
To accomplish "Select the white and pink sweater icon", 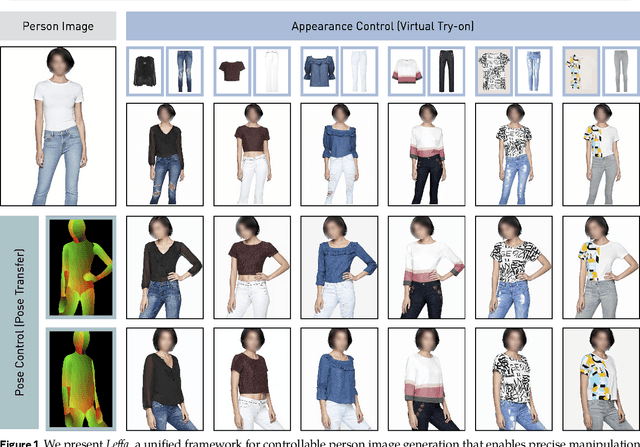I will coord(405,72).
